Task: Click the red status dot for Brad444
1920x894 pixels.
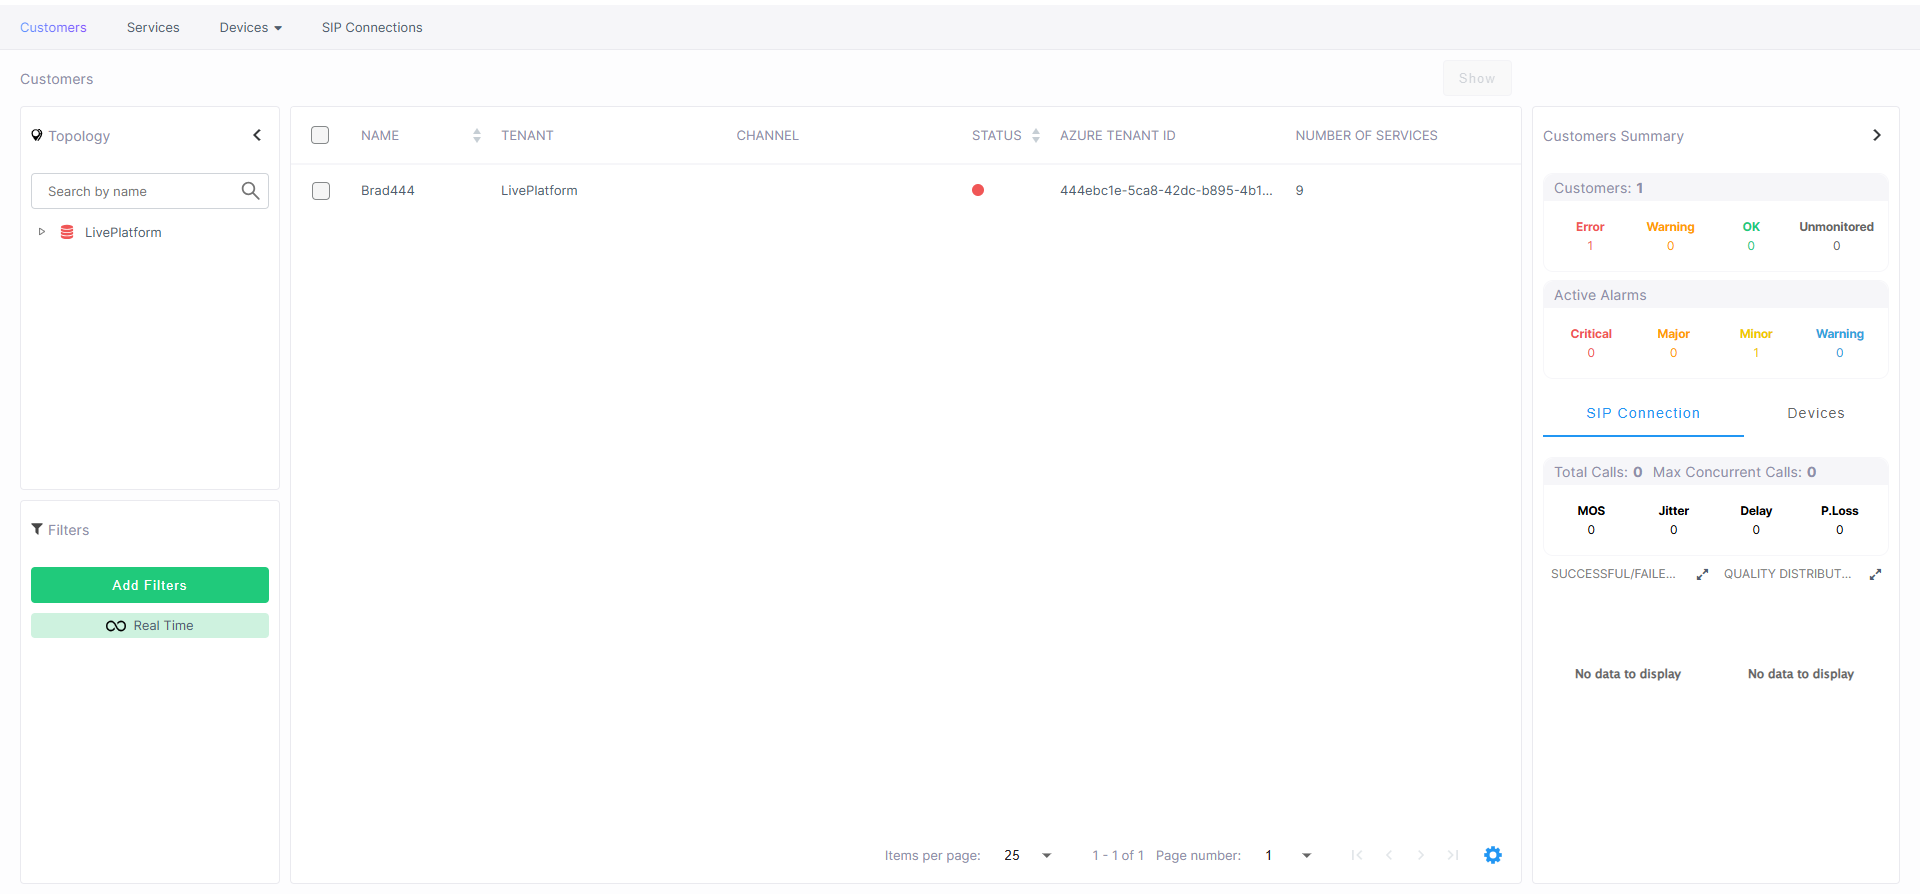Action: 977,190
